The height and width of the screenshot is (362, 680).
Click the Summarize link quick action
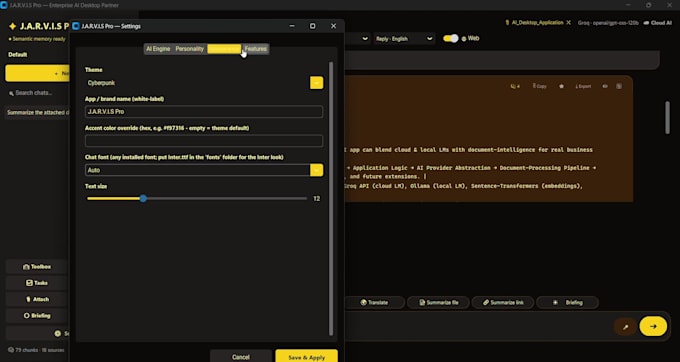point(503,303)
